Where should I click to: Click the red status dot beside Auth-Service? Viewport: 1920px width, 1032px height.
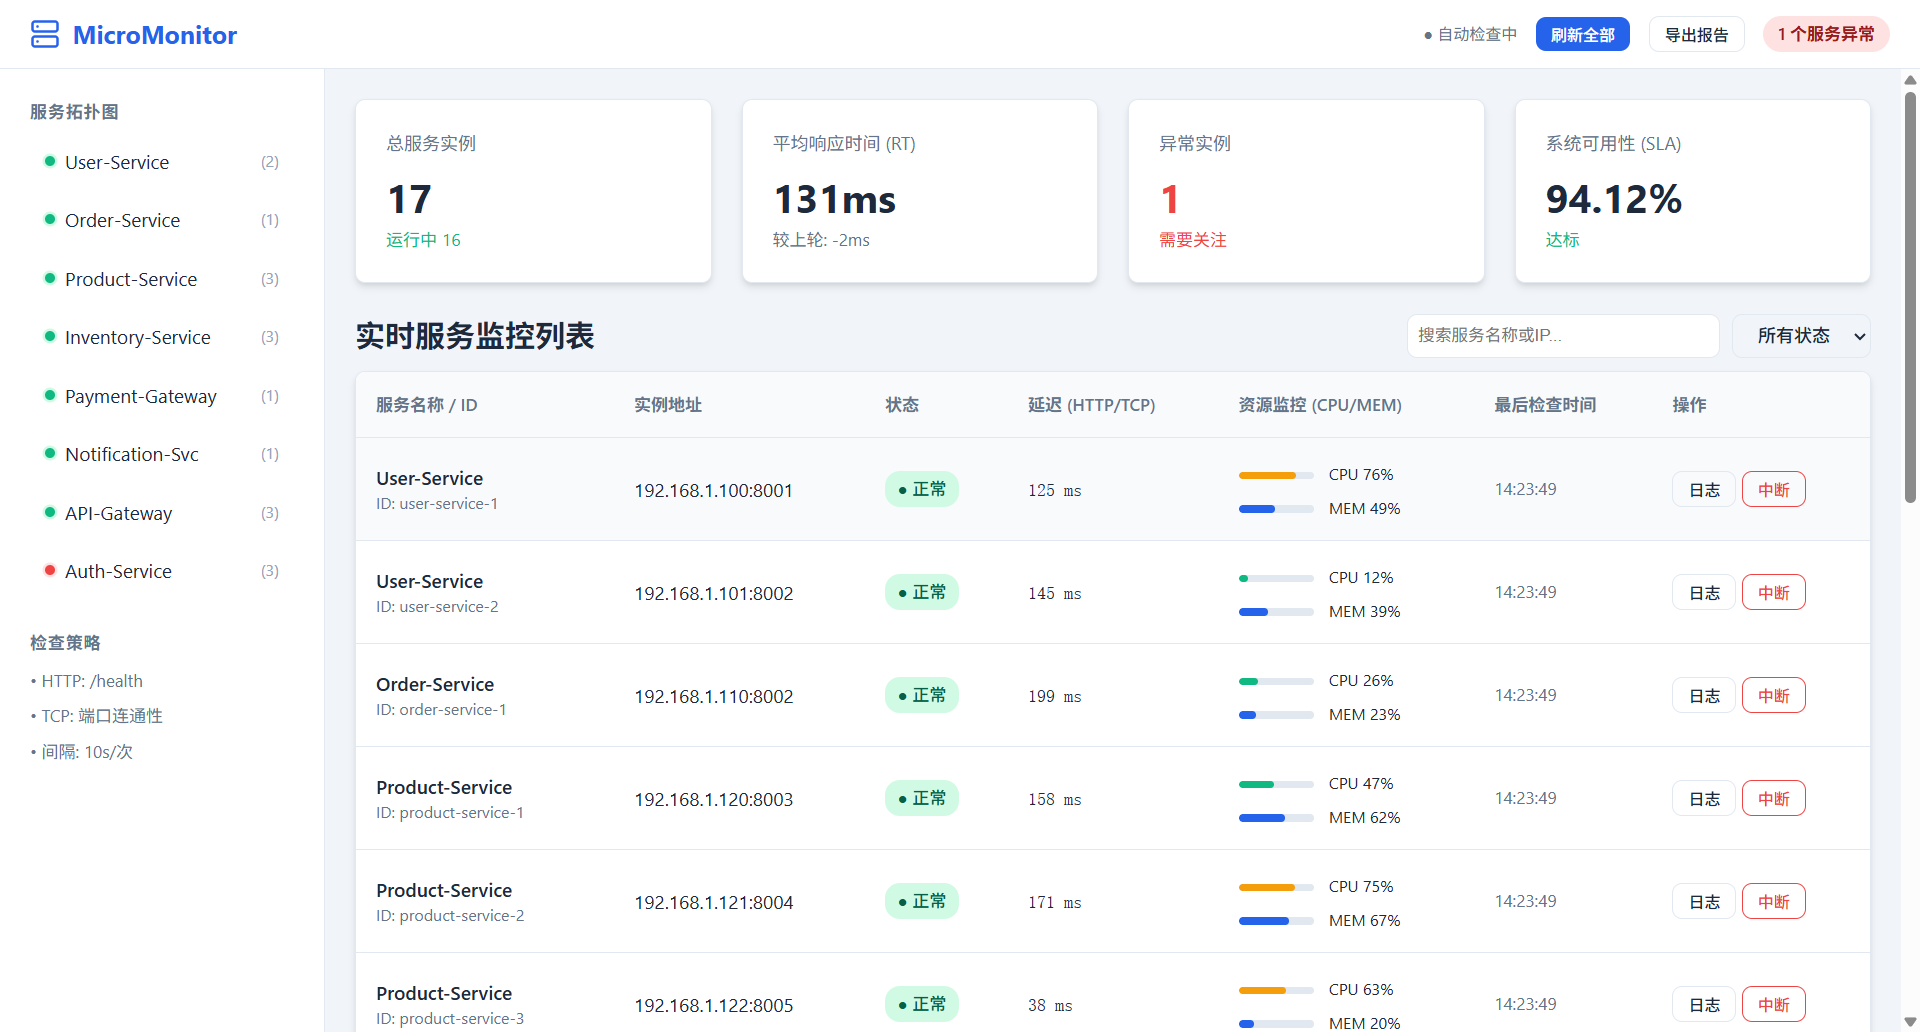pos(50,570)
